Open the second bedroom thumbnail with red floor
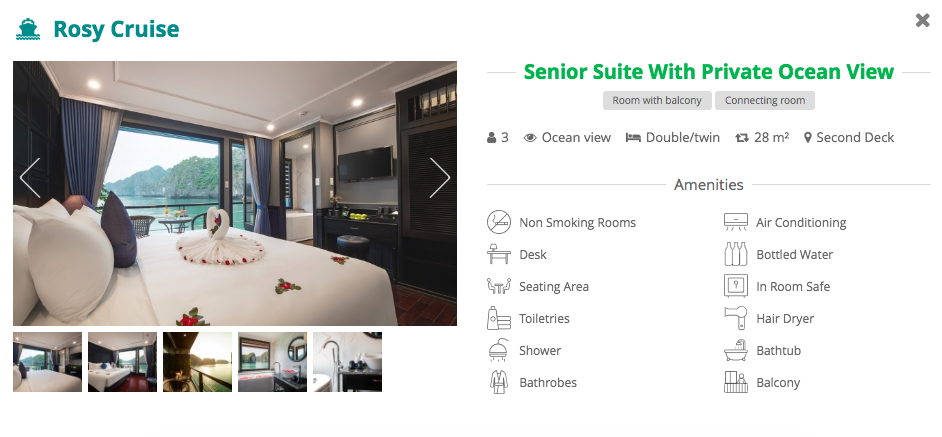The width and height of the screenshot is (942, 437). 123,362
